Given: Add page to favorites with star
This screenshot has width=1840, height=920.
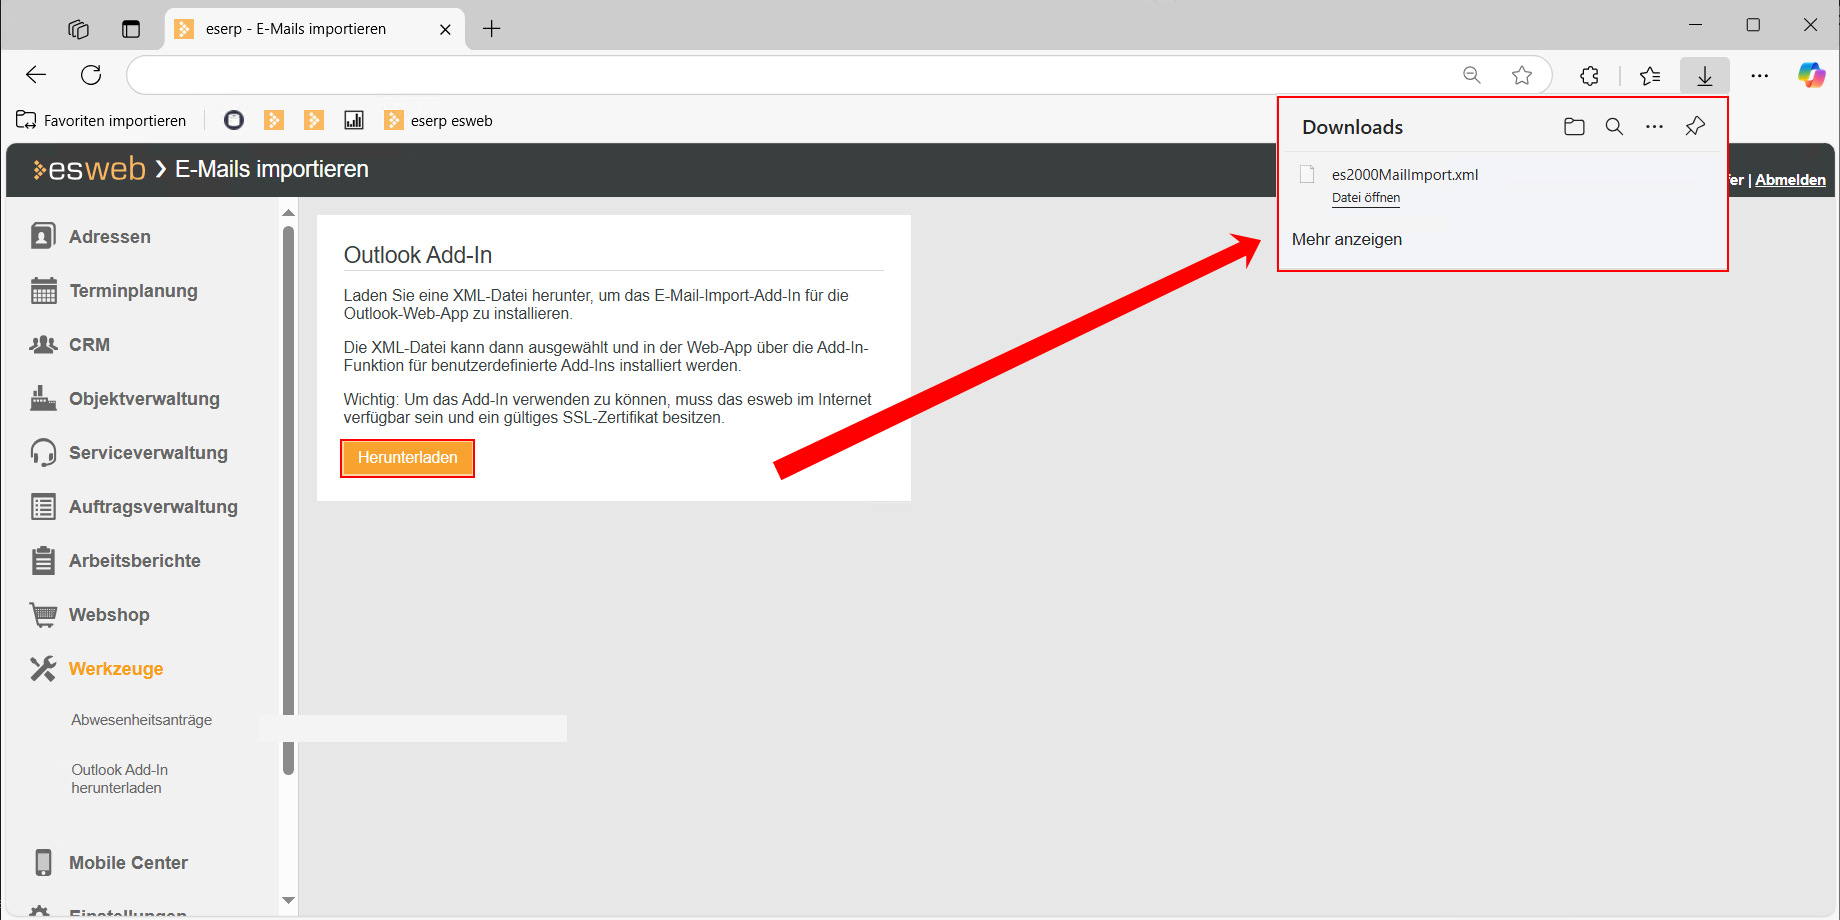Looking at the screenshot, I should point(1522,75).
